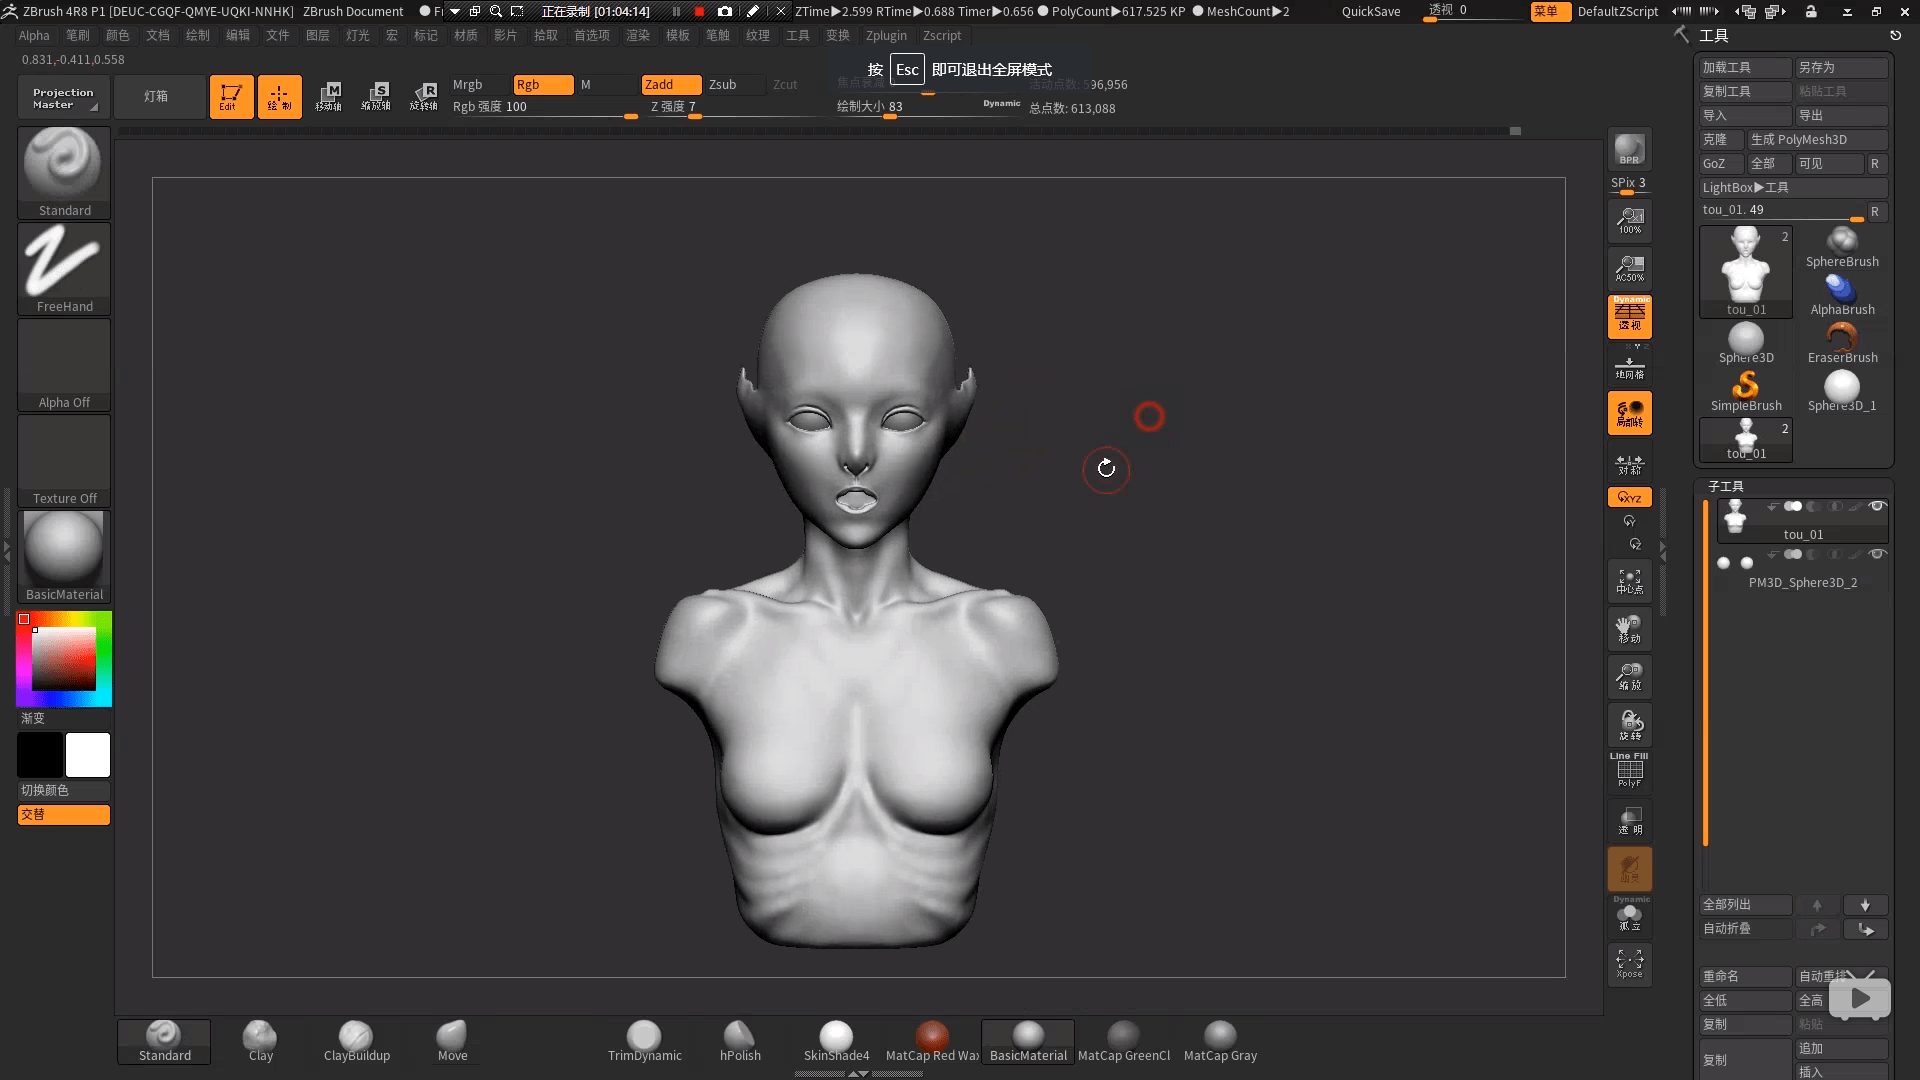Open the Projection Master panel
This screenshot has width=1920, height=1080.
click(x=62, y=97)
